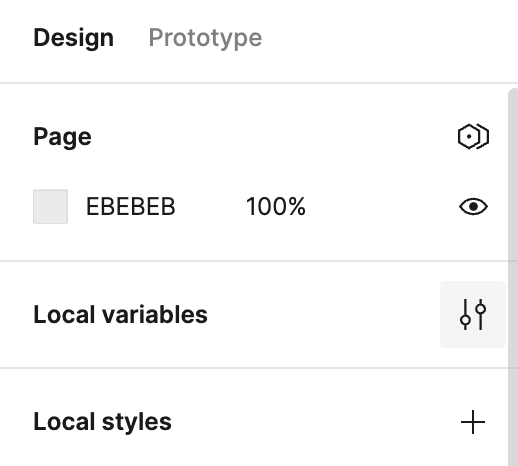The image size is (518, 466).
Task: Expand the Local styles creation menu
Action: click(473, 422)
